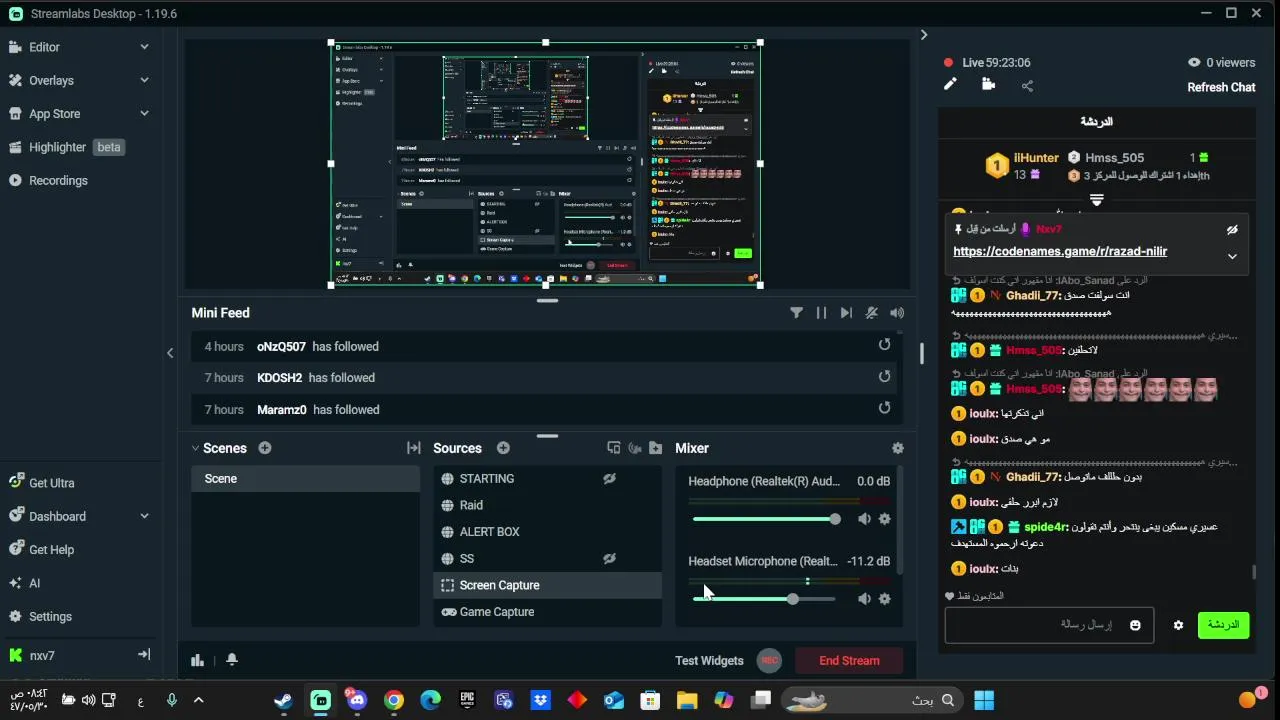Open performance stats bar chart icon
The height and width of the screenshot is (720, 1280).
[x=197, y=660]
